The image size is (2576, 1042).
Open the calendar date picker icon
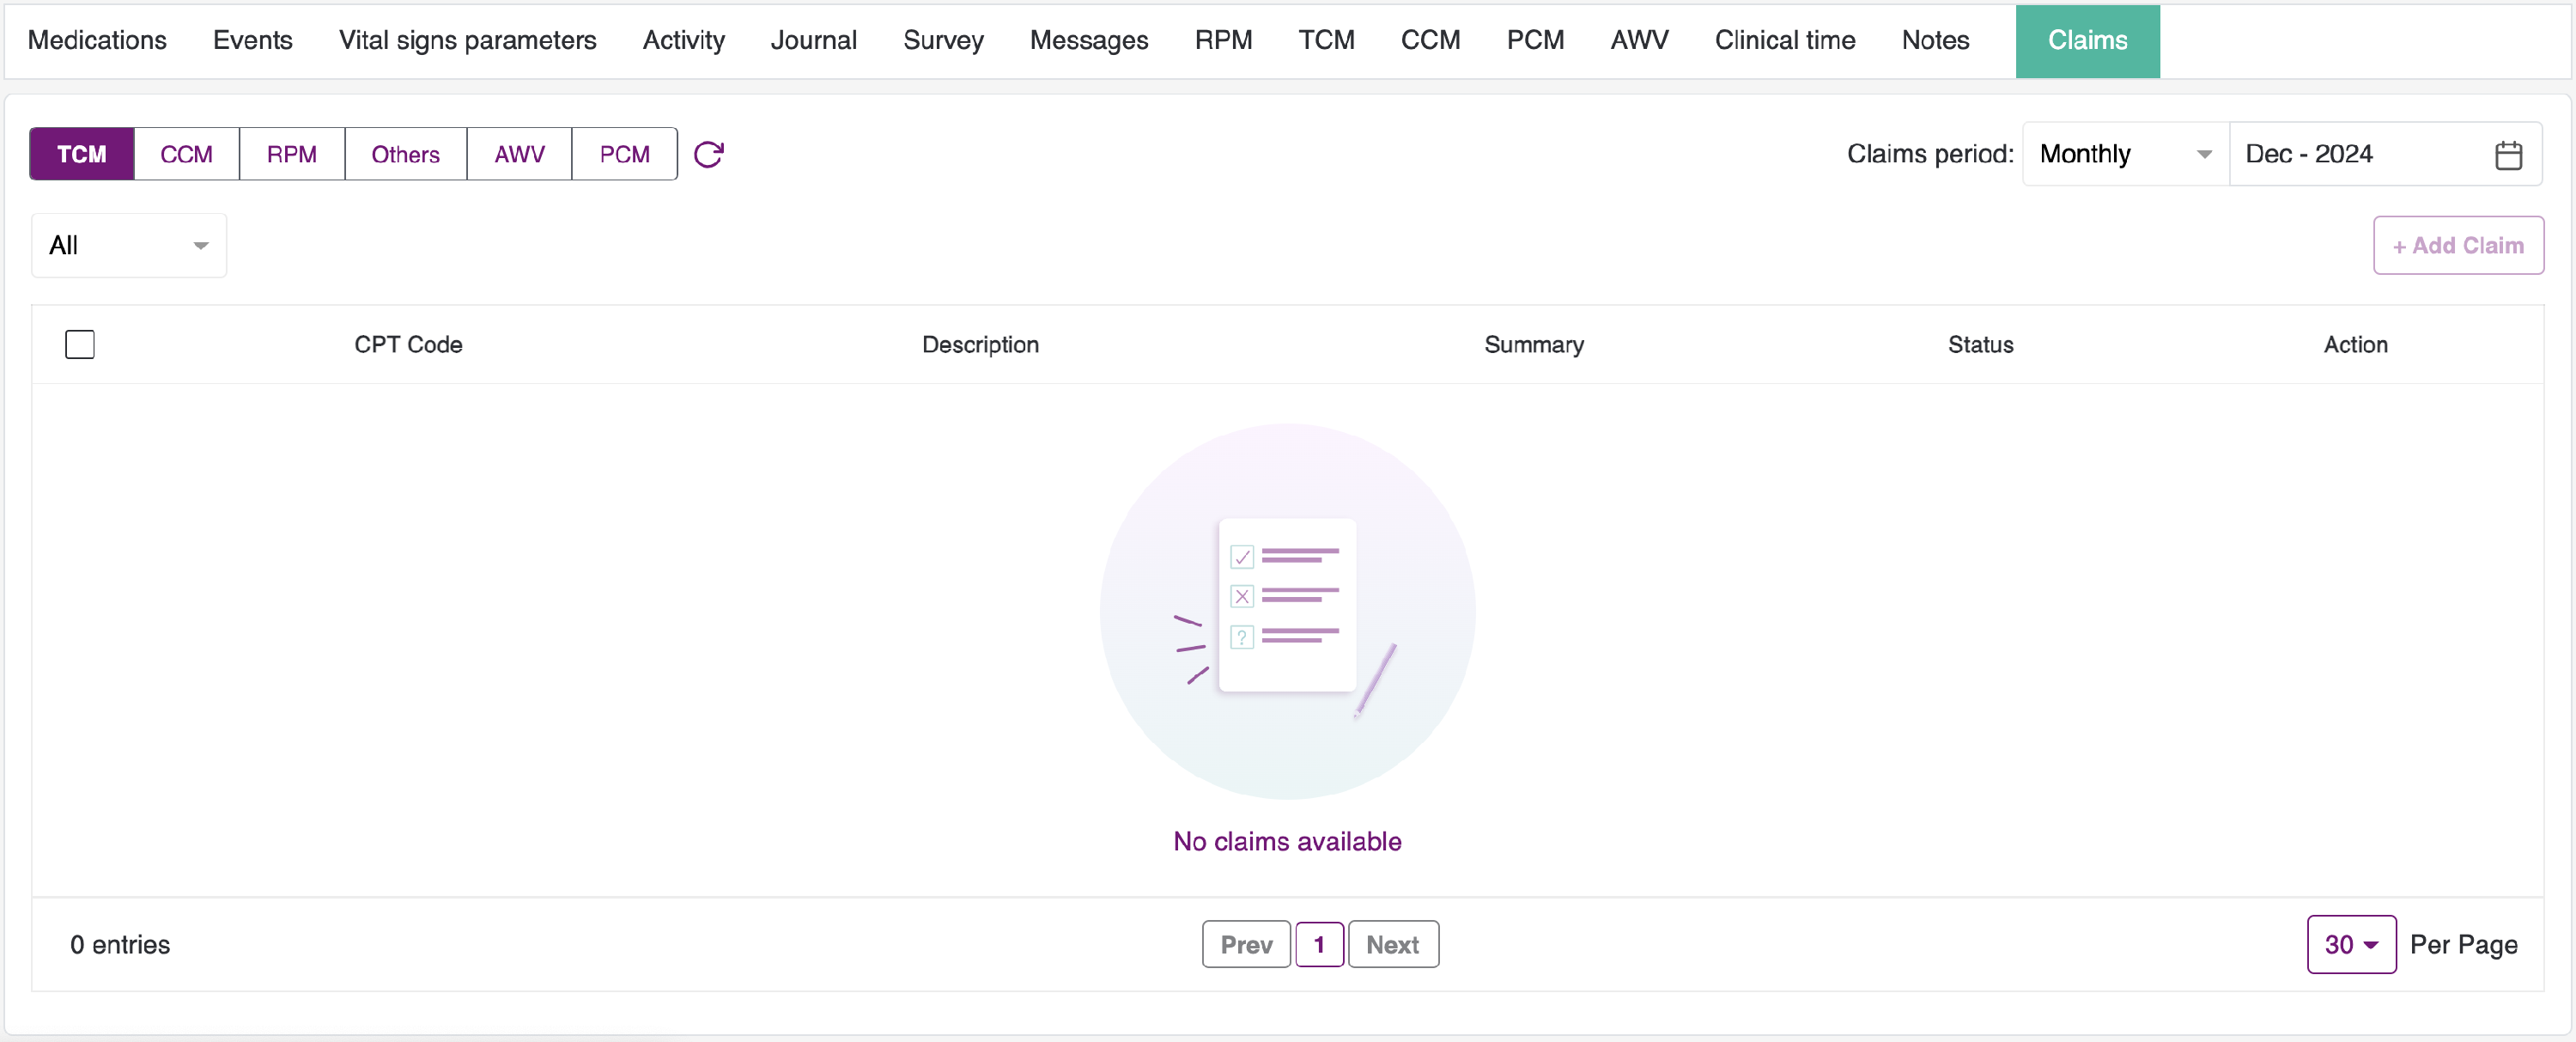click(2508, 155)
